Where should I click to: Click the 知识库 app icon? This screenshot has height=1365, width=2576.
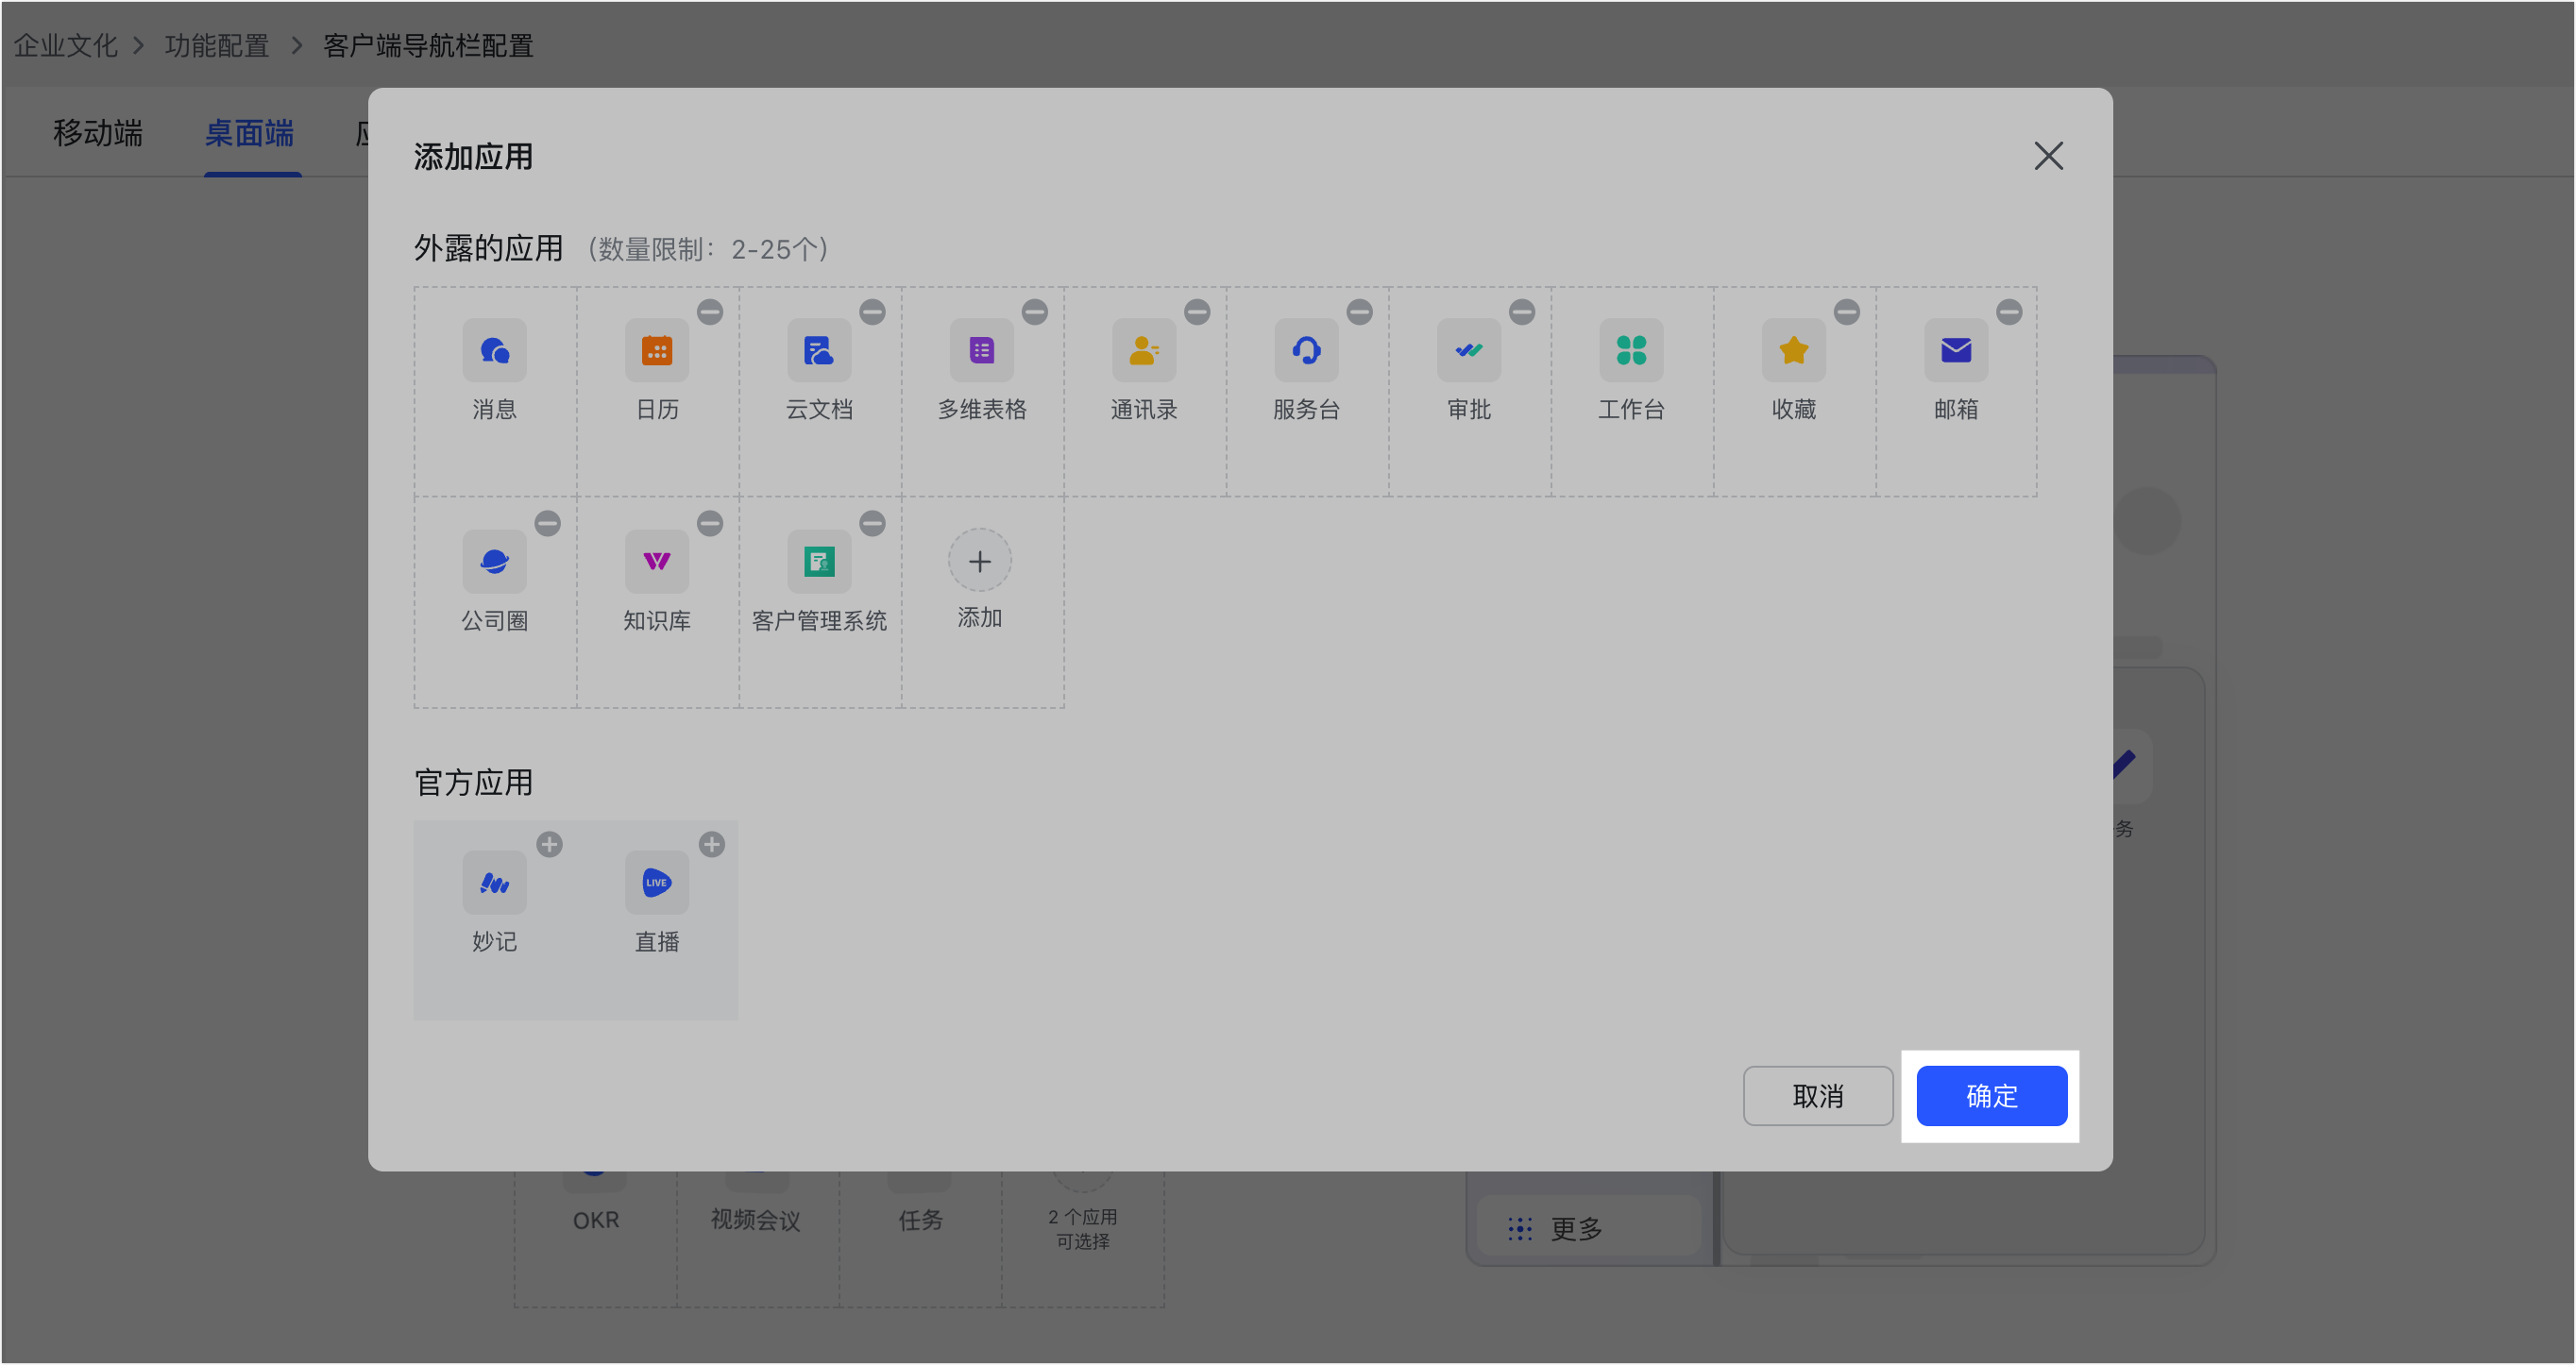click(x=657, y=561)
